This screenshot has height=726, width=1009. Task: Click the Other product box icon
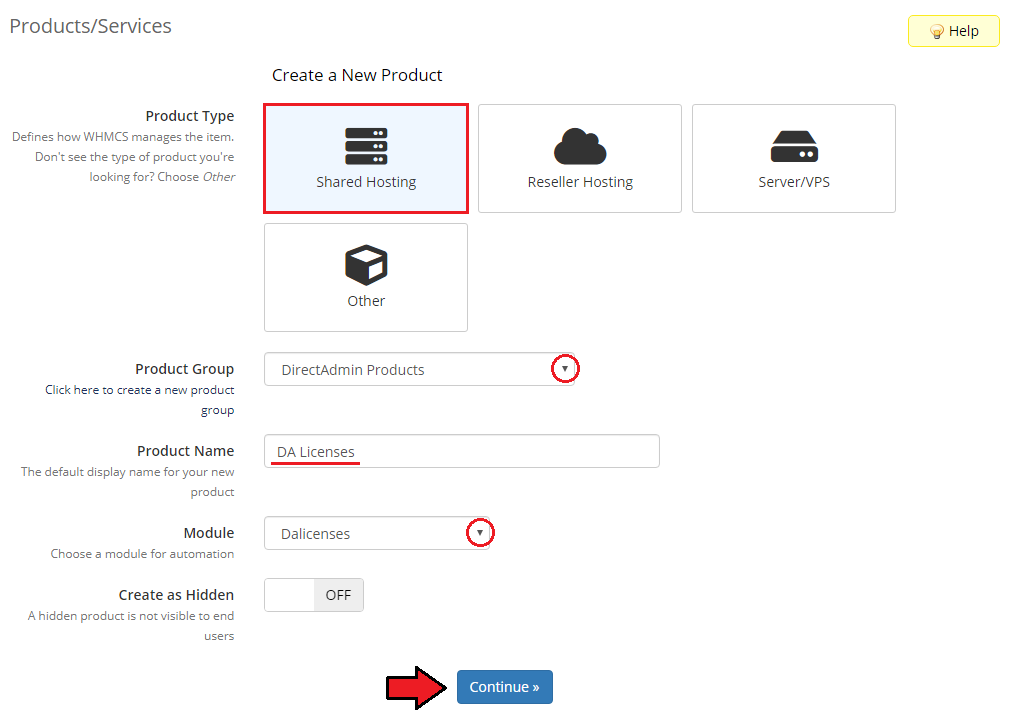[x=366, y=265]
